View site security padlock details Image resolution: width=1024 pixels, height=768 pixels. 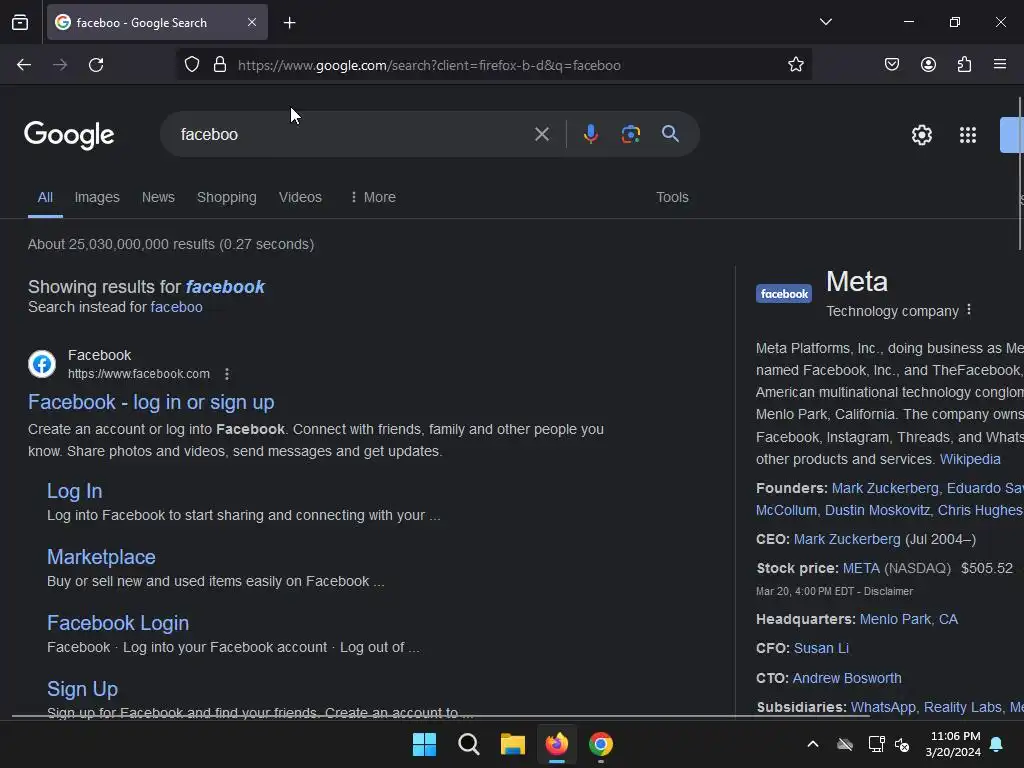[x=220, y=65]
